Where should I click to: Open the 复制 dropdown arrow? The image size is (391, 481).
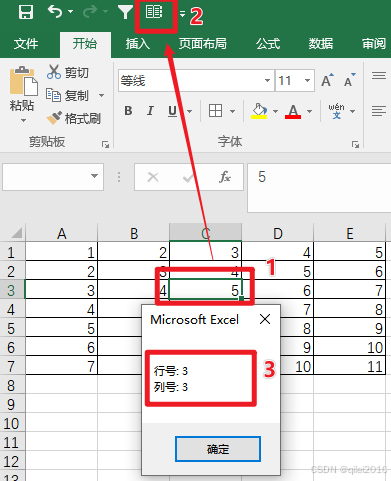(102, 96)
